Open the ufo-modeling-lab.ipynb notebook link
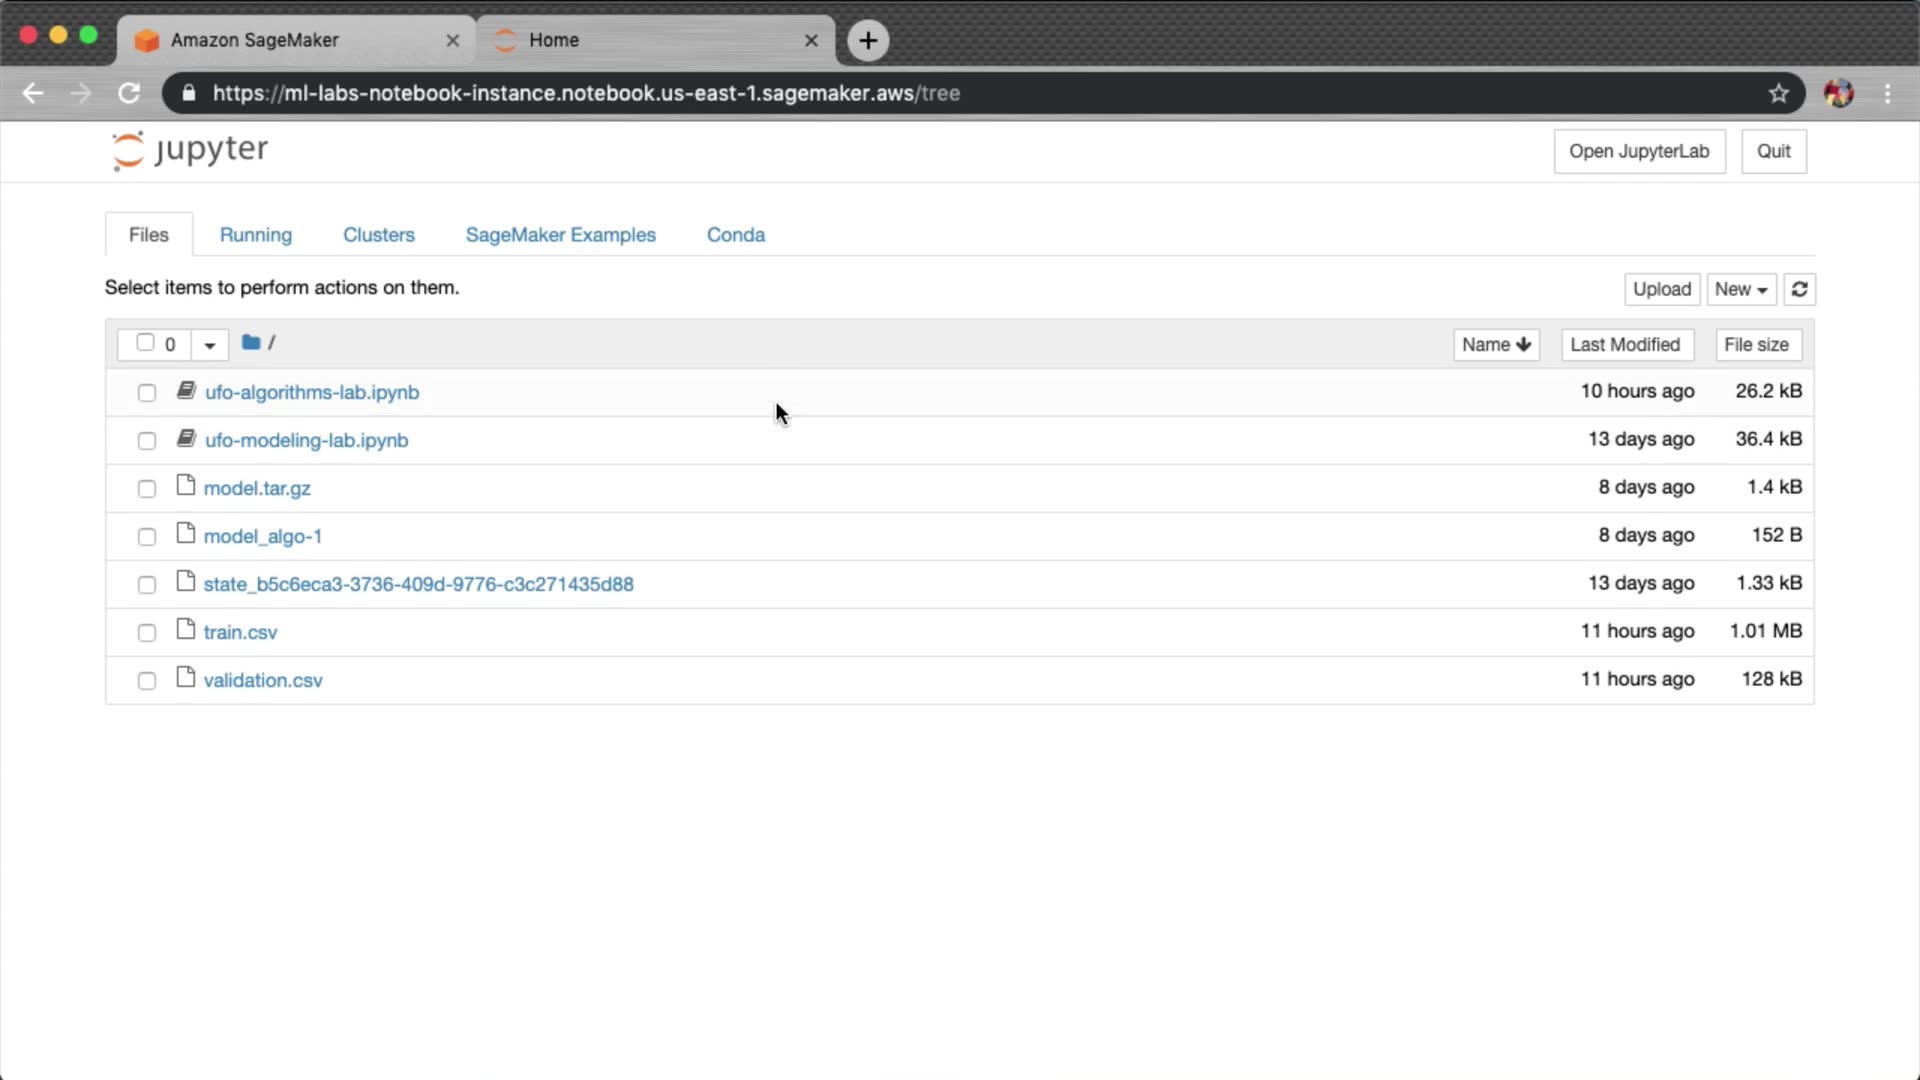 (306, 440)
